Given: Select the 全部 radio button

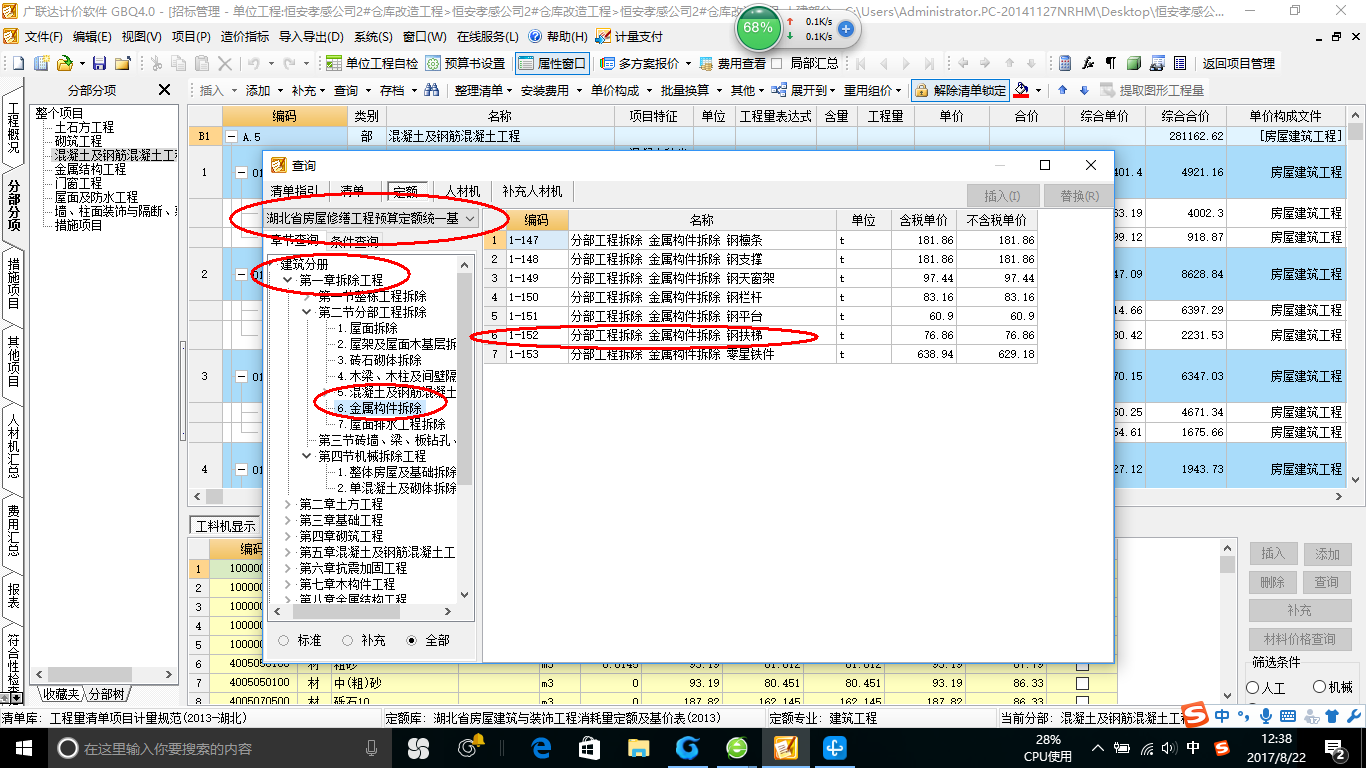Looking at the screenshot, I should 412,640.
